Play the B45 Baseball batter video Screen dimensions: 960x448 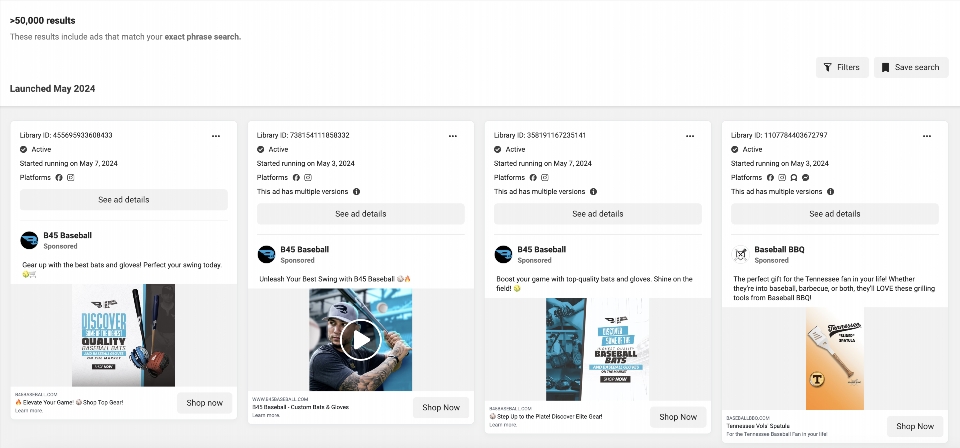point(361,340)
